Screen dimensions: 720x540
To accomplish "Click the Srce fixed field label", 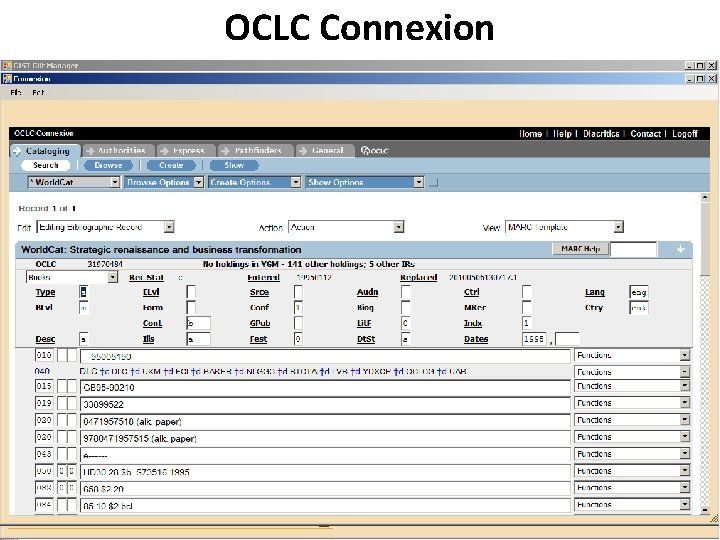I will (x=259, y=292).
